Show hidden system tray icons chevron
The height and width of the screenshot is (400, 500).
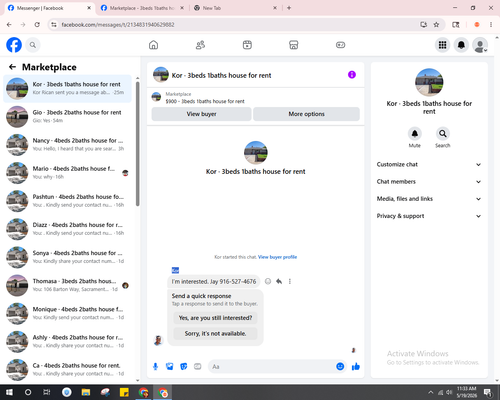pyautogui.click(x=431, y=392)
